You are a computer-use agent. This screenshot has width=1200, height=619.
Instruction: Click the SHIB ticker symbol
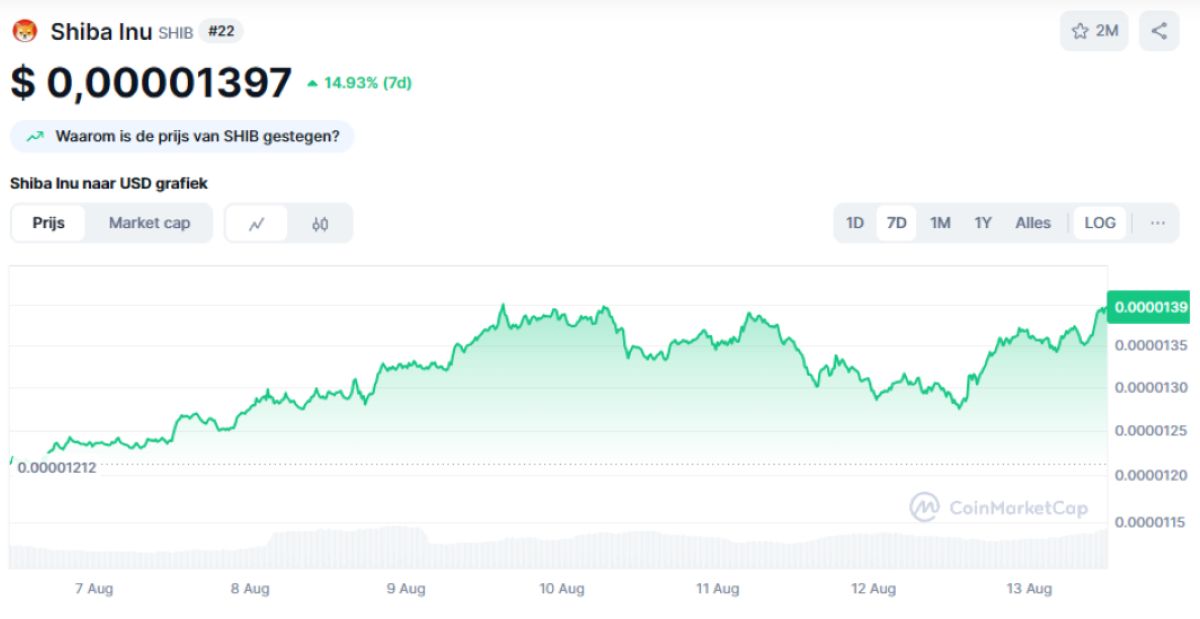[x=176, y=33]
